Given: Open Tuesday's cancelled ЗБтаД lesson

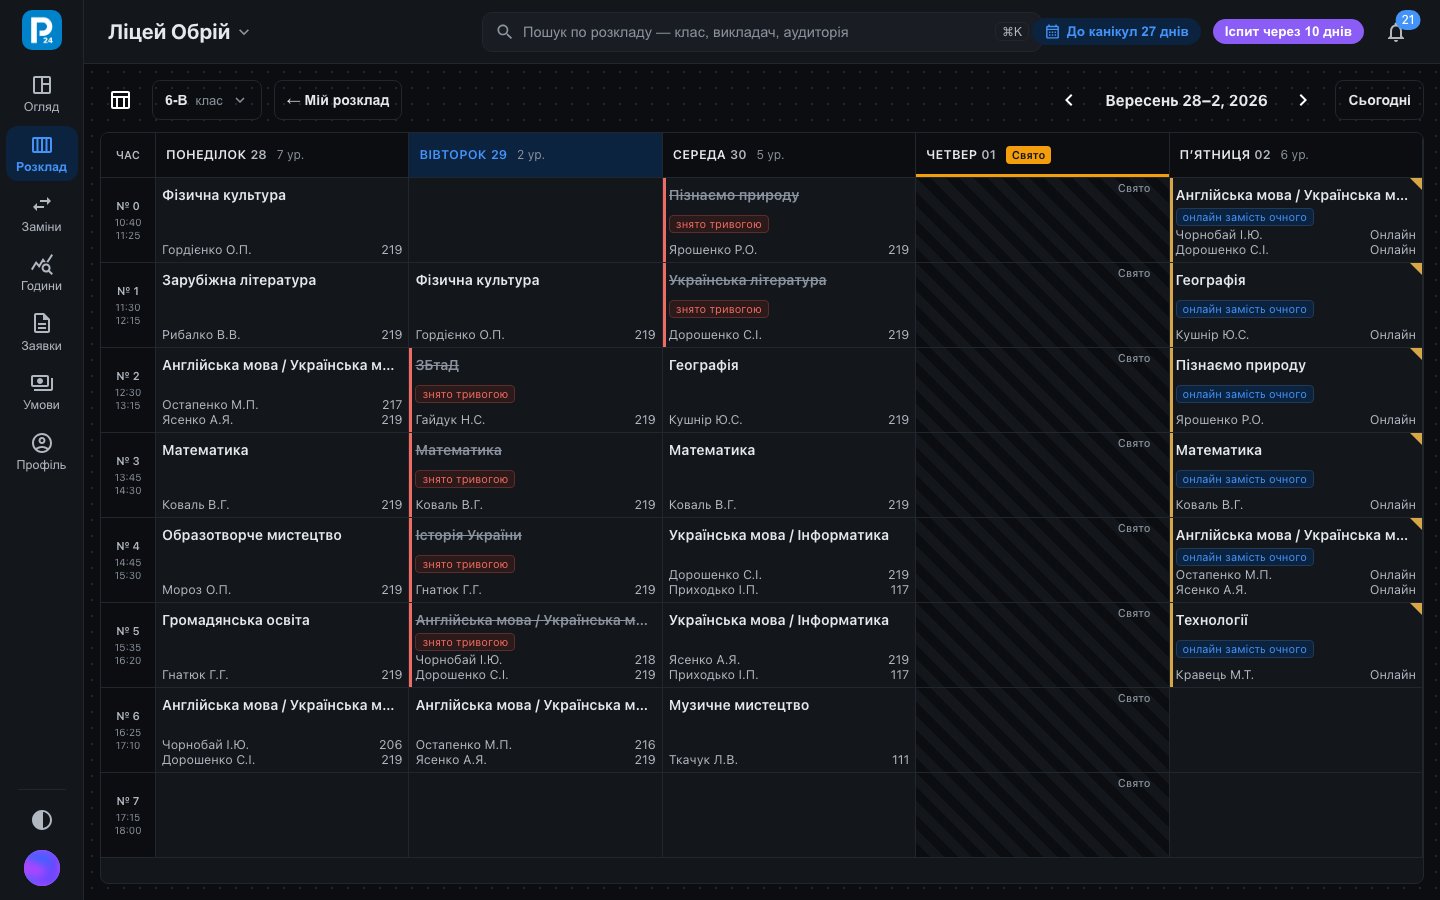Looking at the screenshot, I should [x=536, y=390].
